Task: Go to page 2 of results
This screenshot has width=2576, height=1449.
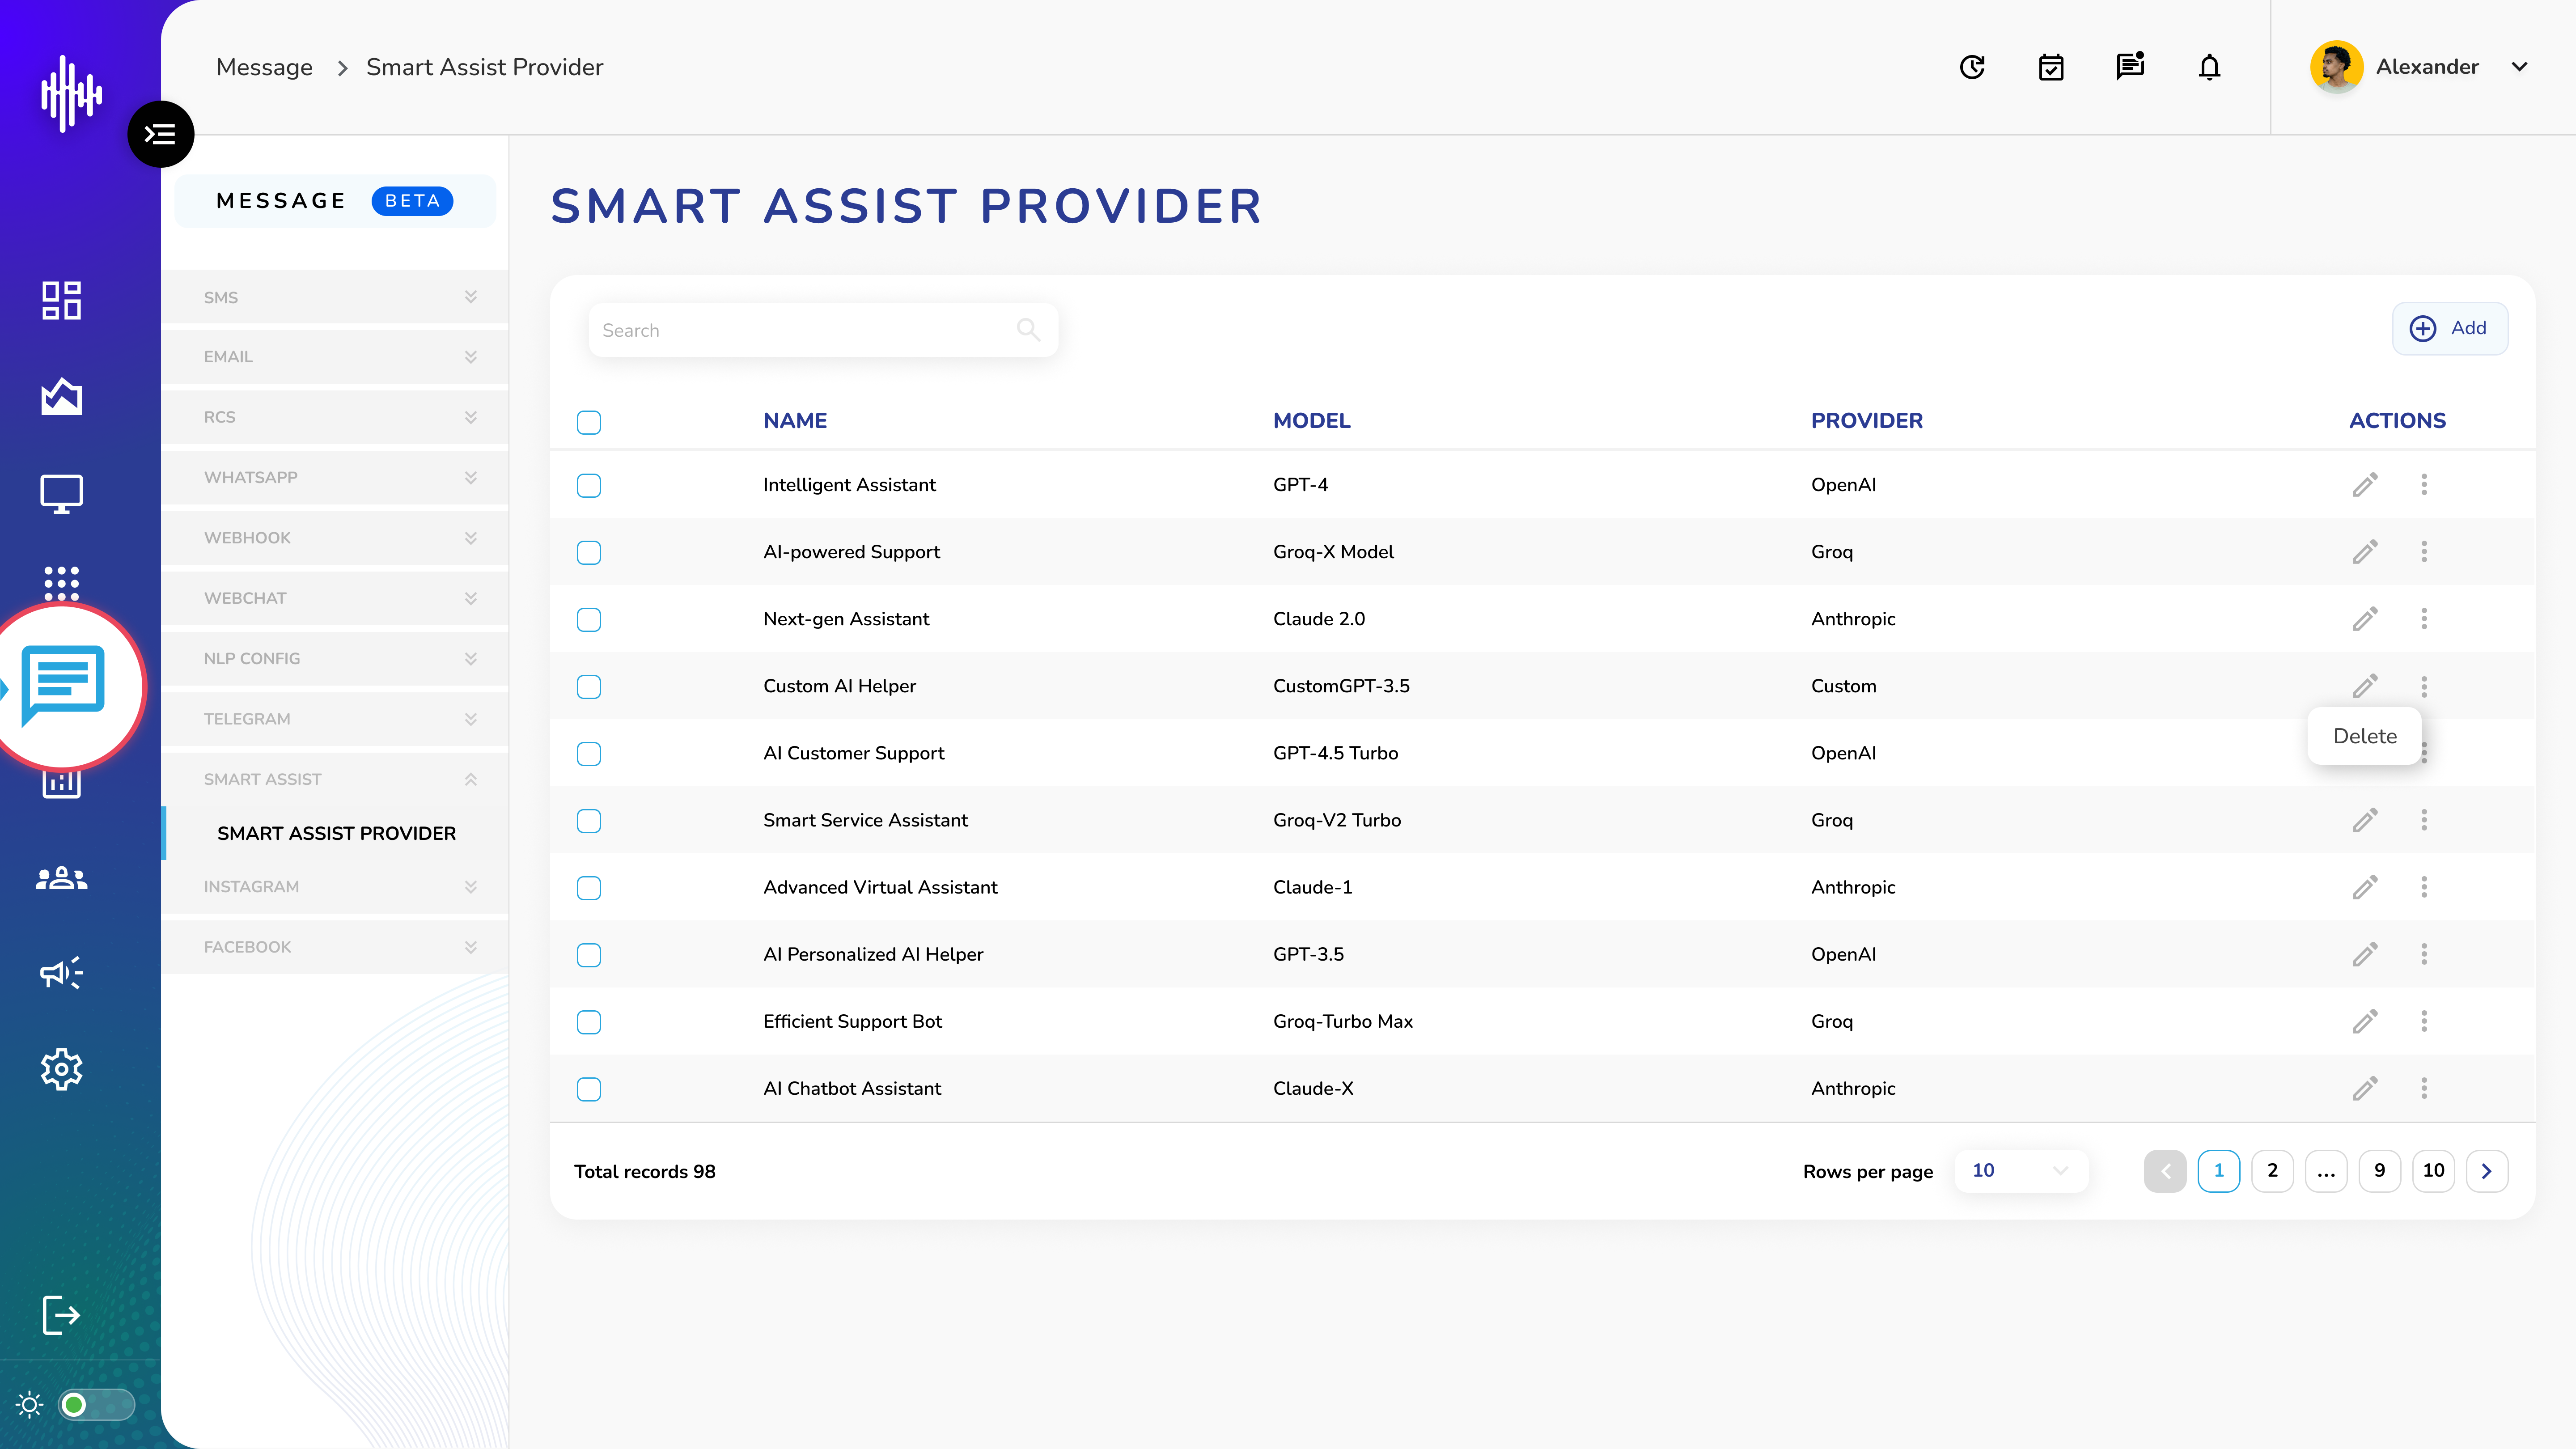Action: [2272, 1170]
